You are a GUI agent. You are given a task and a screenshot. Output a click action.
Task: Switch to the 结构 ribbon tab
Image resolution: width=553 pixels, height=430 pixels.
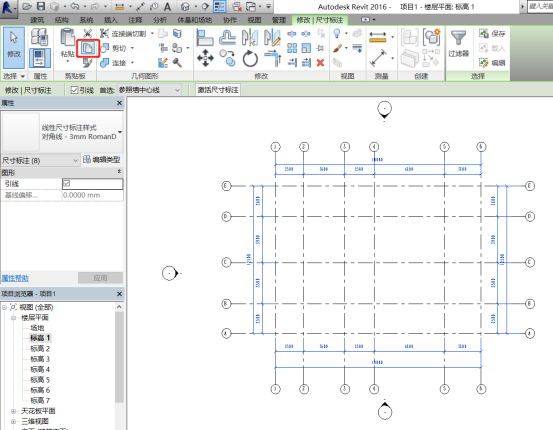coord(62,20)
